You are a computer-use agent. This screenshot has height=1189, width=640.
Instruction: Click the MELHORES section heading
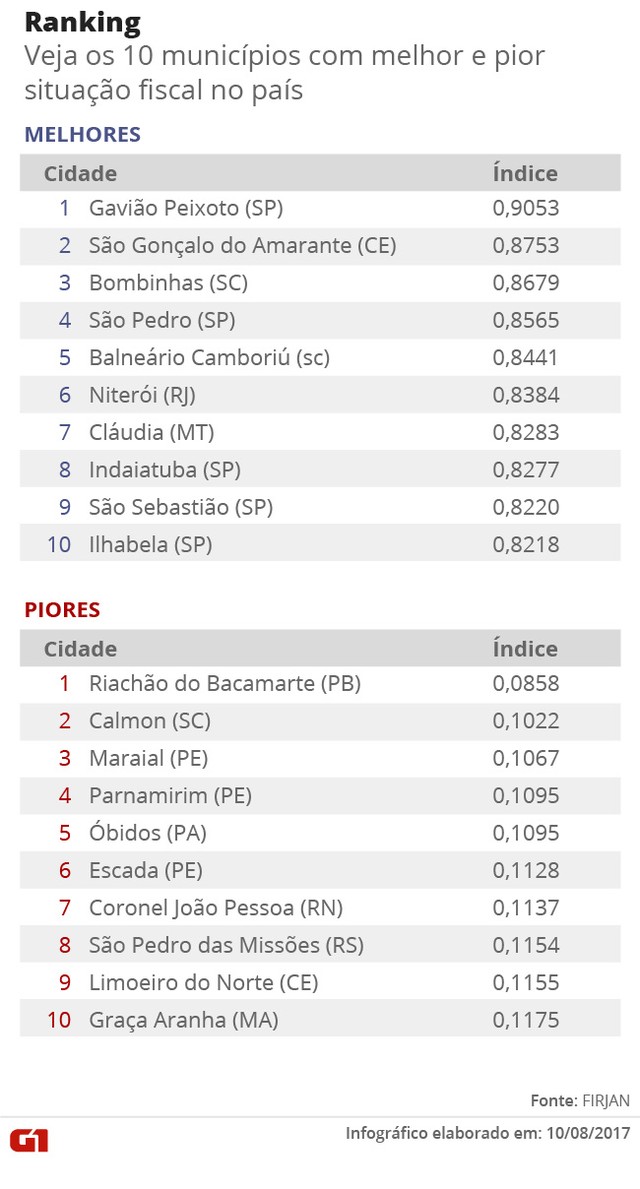[x=83, y=135]
